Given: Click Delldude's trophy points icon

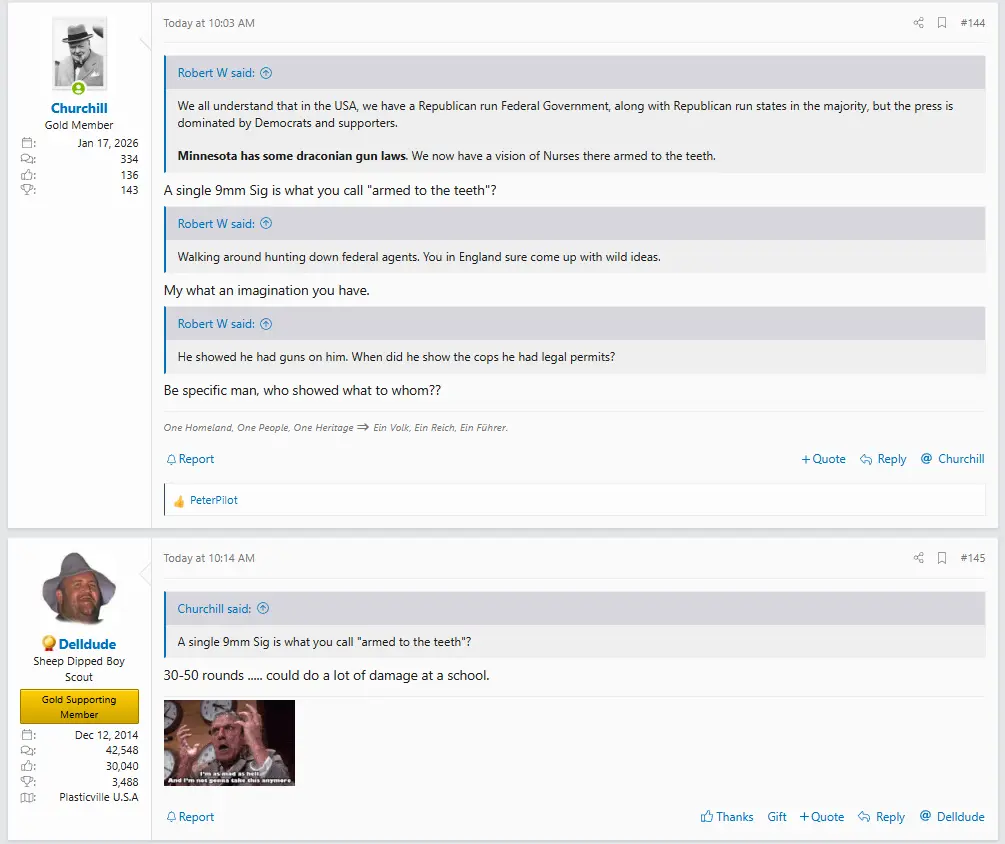Looking at the screenshot, I should click(28, 782).
